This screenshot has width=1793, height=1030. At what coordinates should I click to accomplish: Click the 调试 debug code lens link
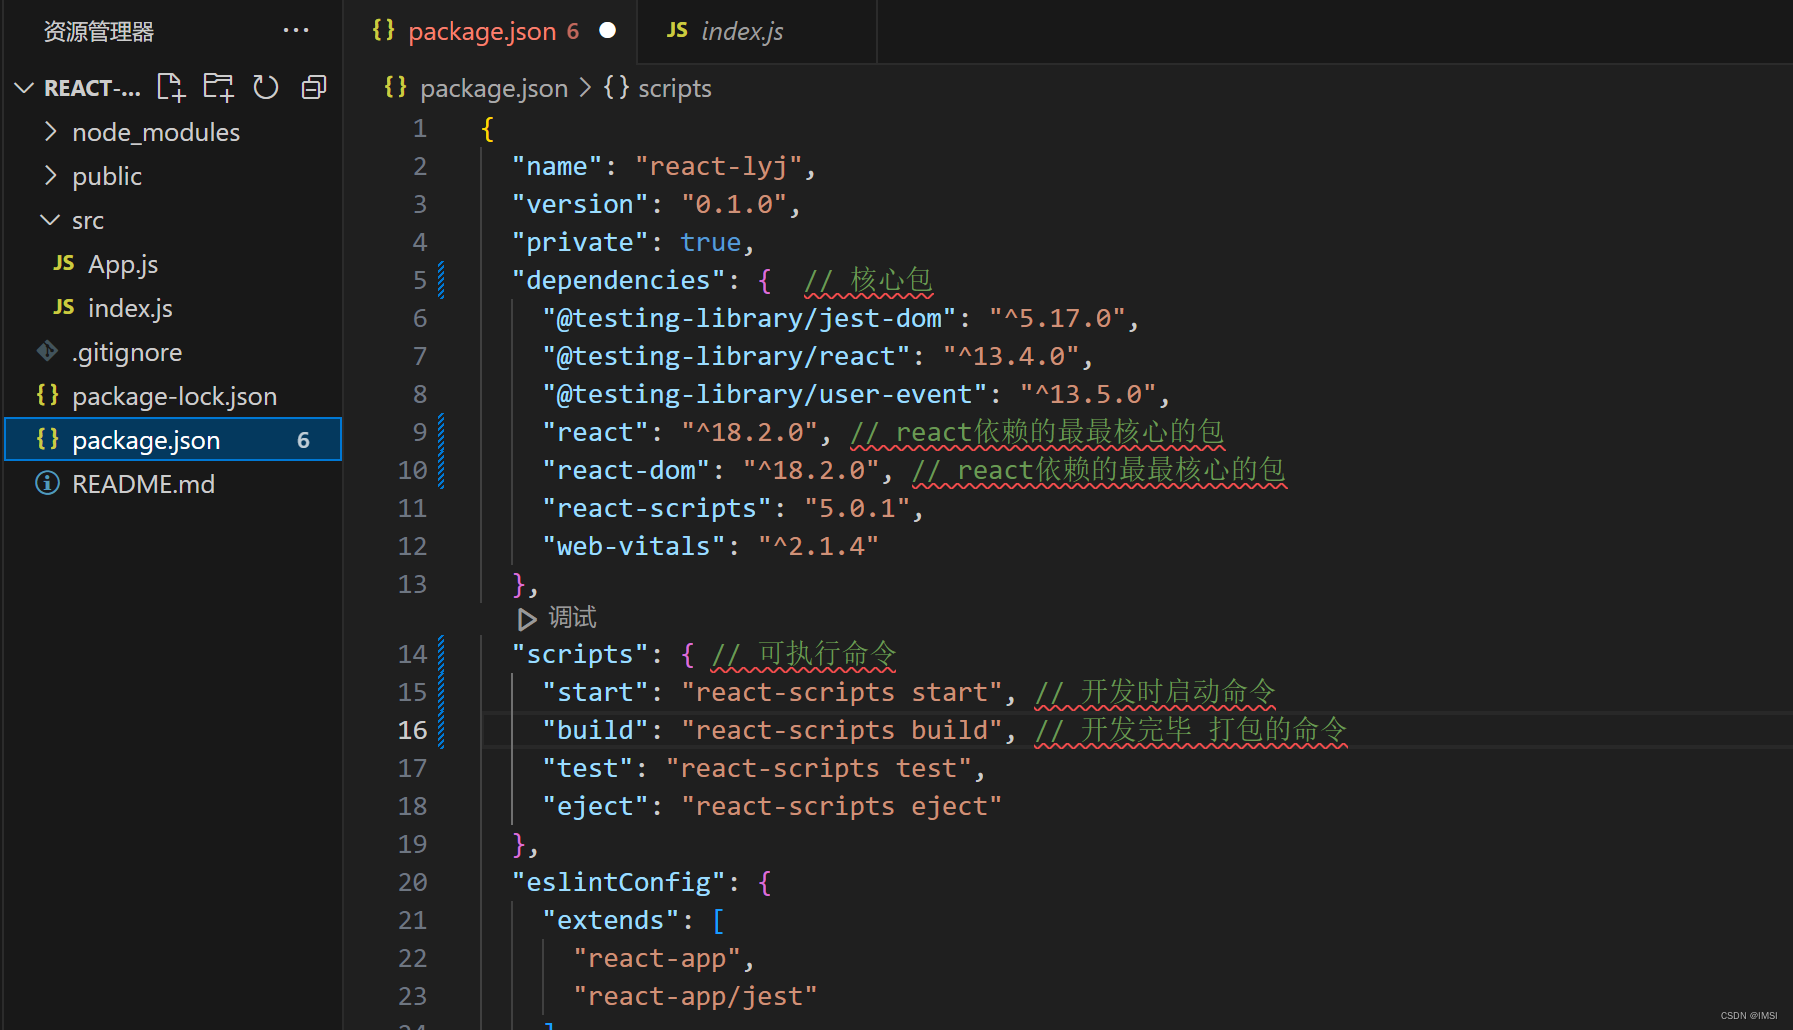coord(572,618)
